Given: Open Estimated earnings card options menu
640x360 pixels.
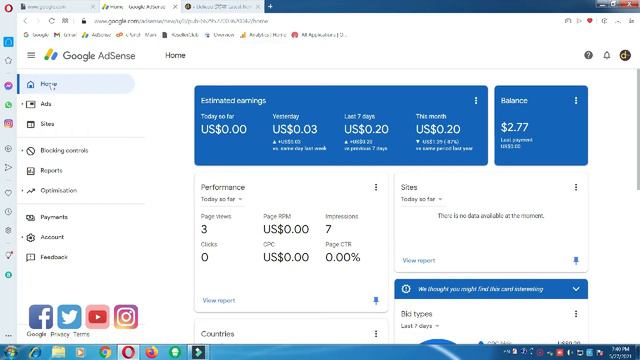Looking at the screenshot, I should [476, 100].
